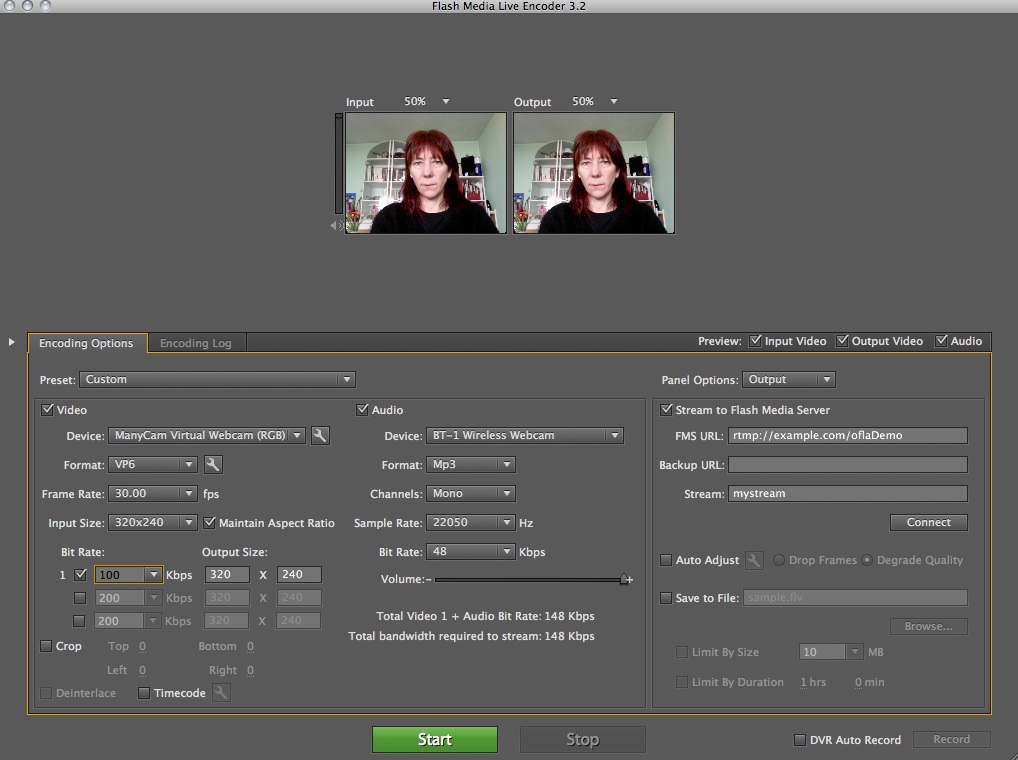Open the Input zoom 50% dropdown arrow
The height and width of the screenshot is (760, 1018).
coord(446,102)
